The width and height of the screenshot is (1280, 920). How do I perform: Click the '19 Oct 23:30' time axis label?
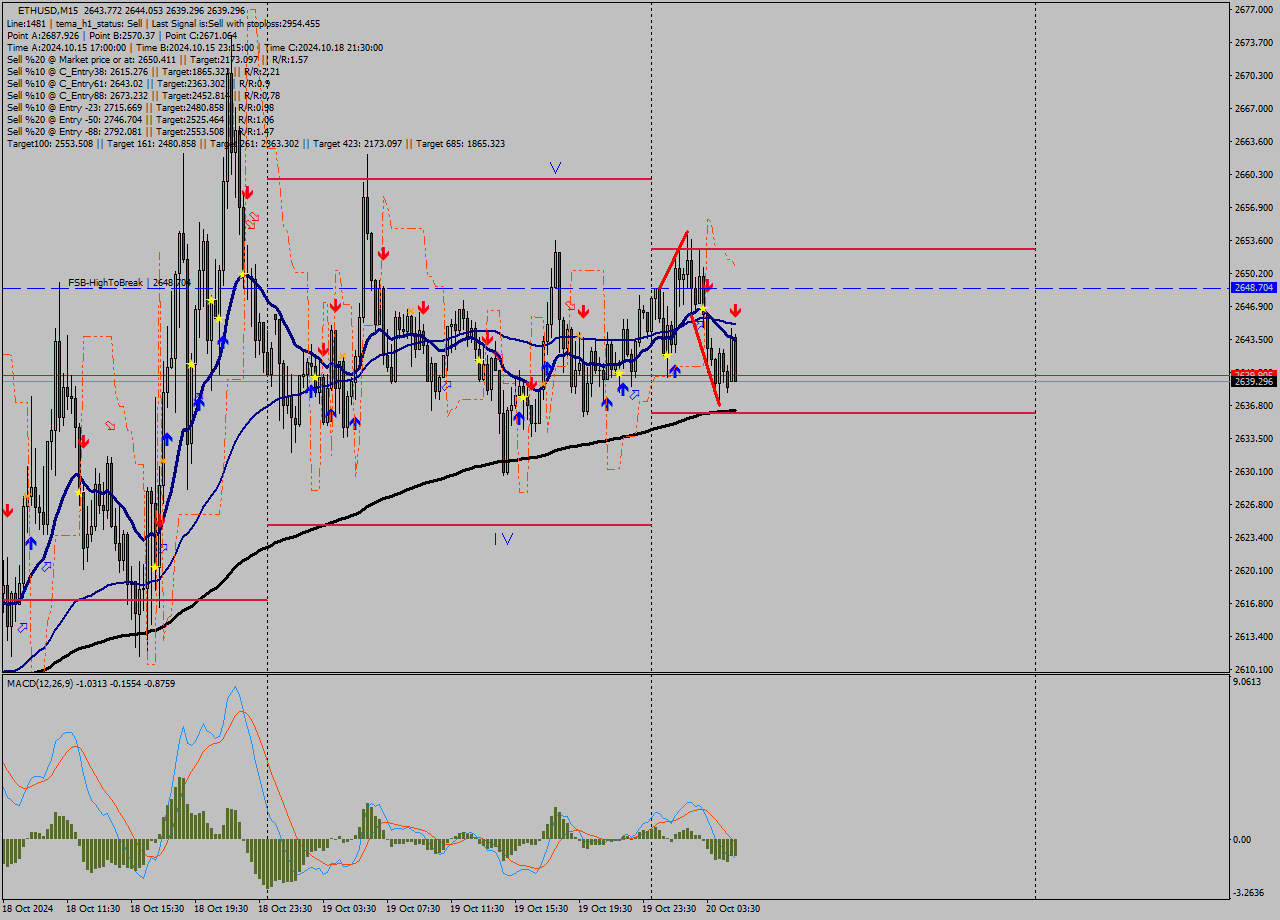(x=669, y=909)
